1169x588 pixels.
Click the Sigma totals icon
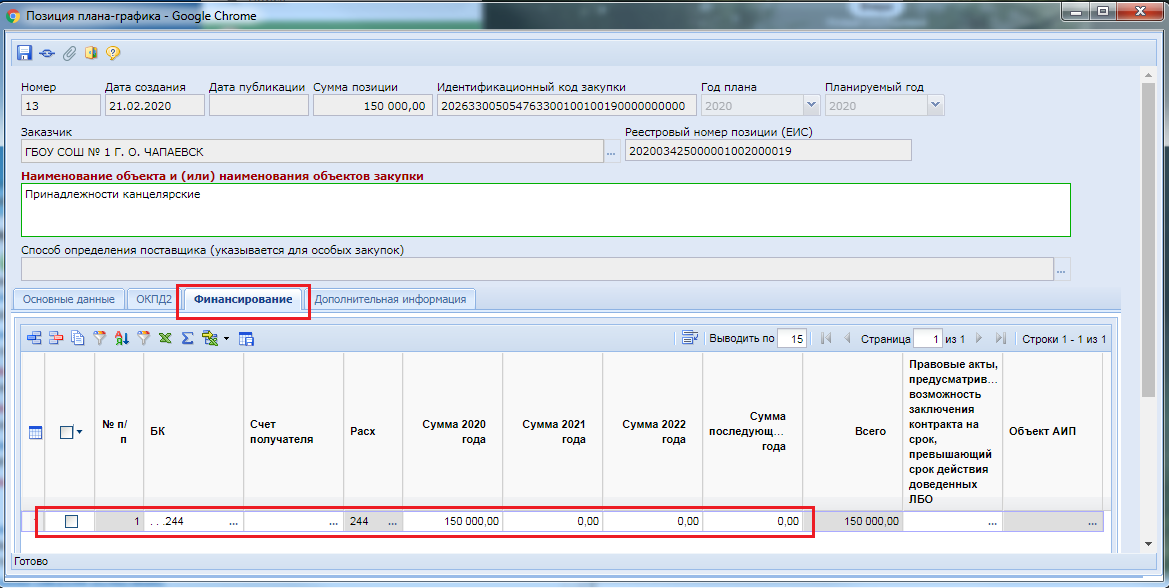[x=187, y=338]
